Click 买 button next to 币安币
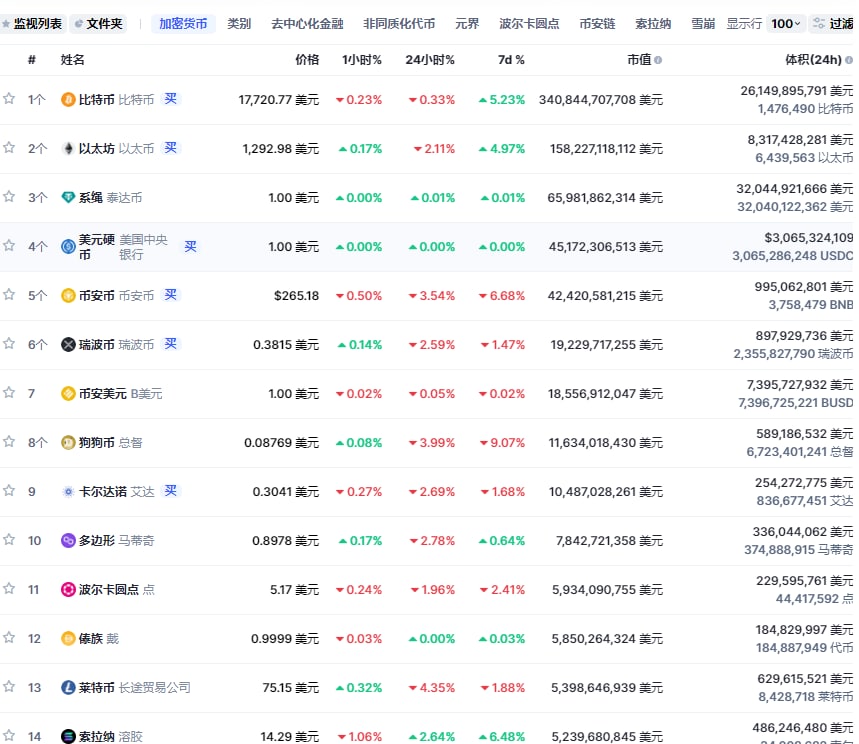This screenshot has height=744, width=859. (x=171, y=294)
